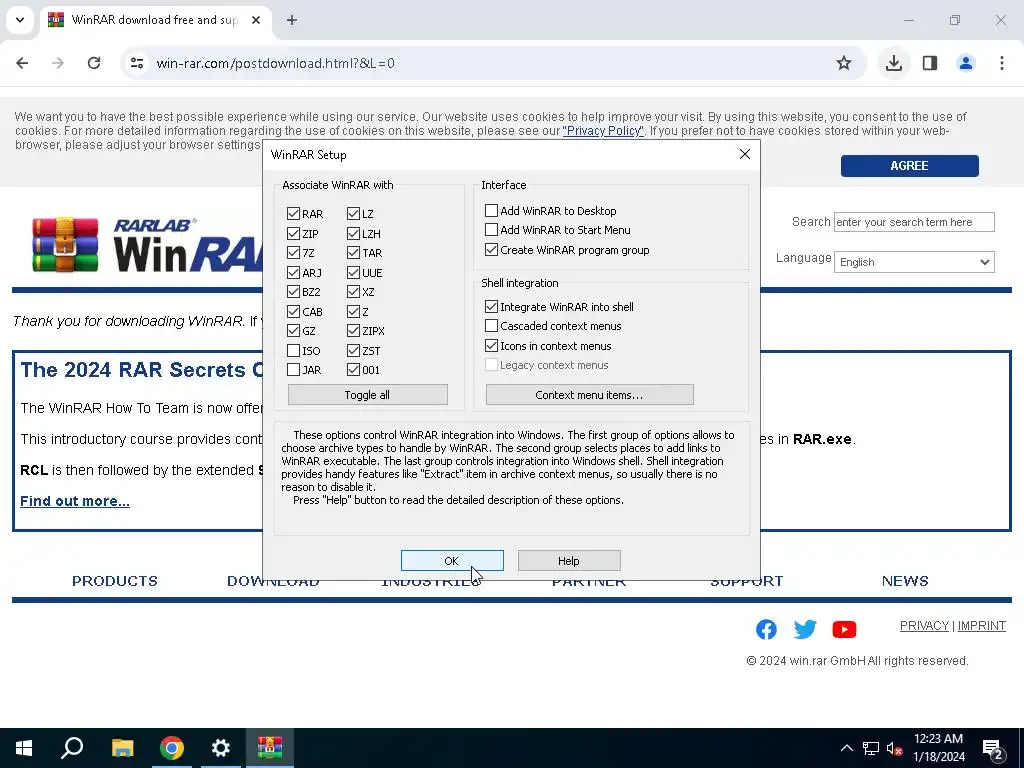Open taskbar search magnifier
The width and height of the screenshot is (1024, 768).
(72, 748)
